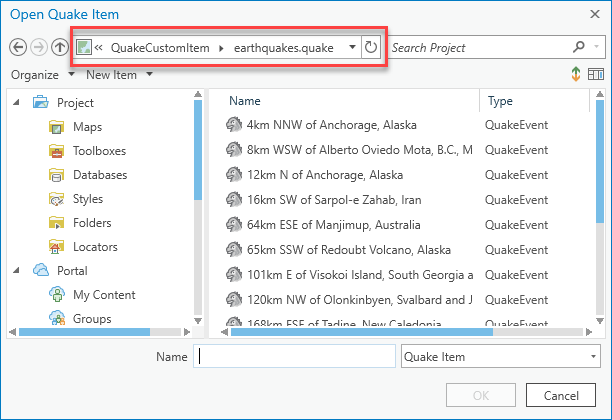This screenshot has width=612, height=420.
Task: Open the New Item menu
Action: tap(118, 75)
